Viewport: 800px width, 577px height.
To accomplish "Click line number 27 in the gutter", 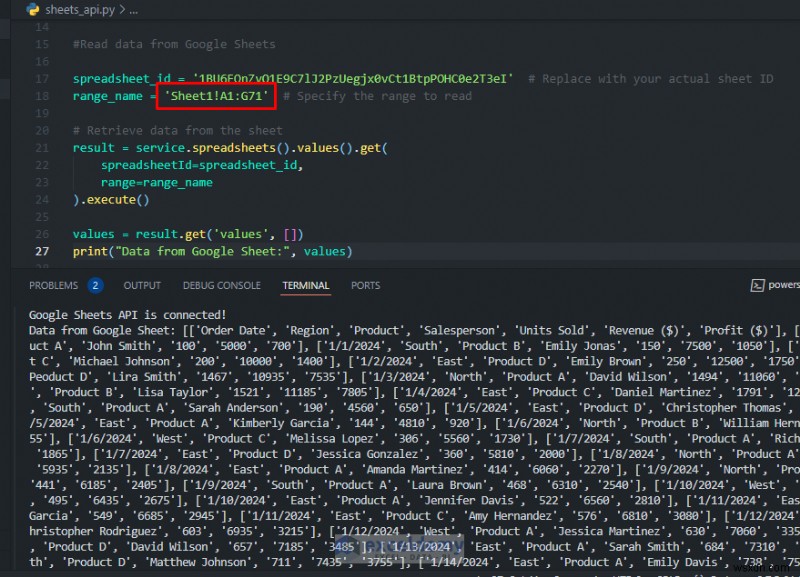I will 42,251.
